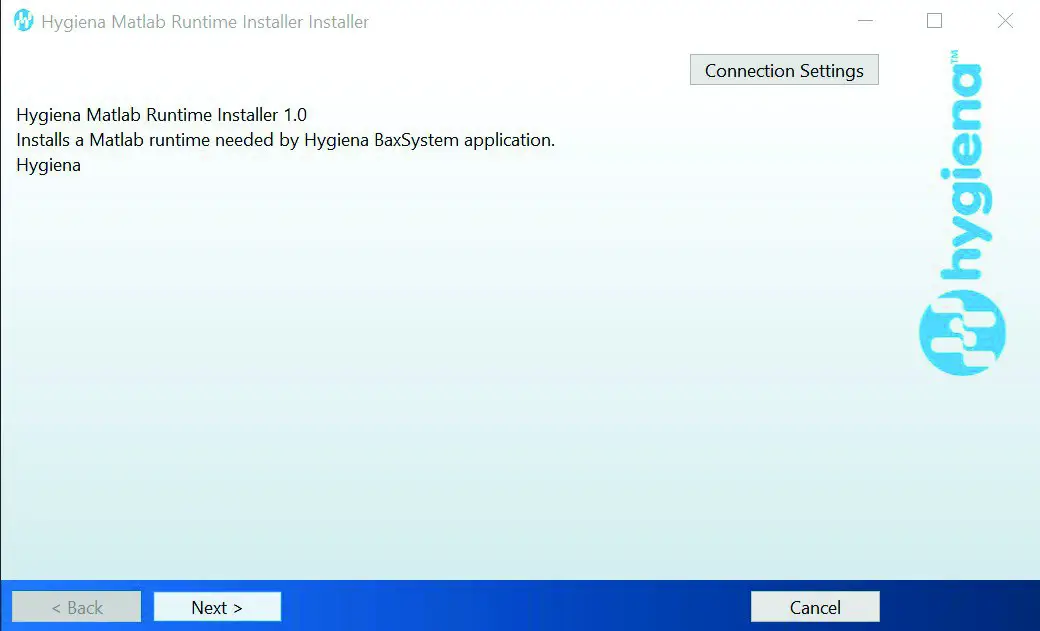Proceed with the Next > button
This screenshot has height=631, width=1040.
coord(217,606)
